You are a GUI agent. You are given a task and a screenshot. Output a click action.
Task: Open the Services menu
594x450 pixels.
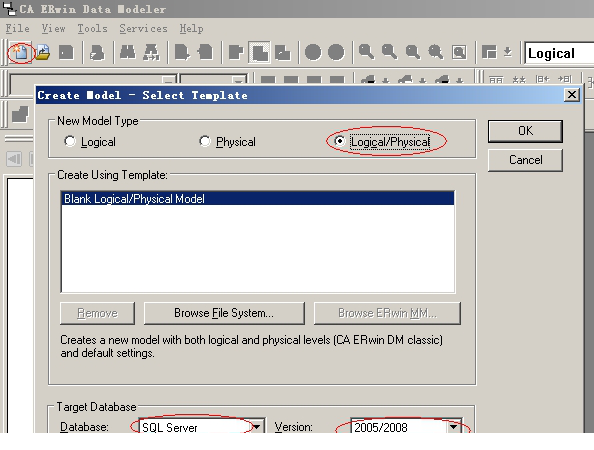(x=143, y=28)
